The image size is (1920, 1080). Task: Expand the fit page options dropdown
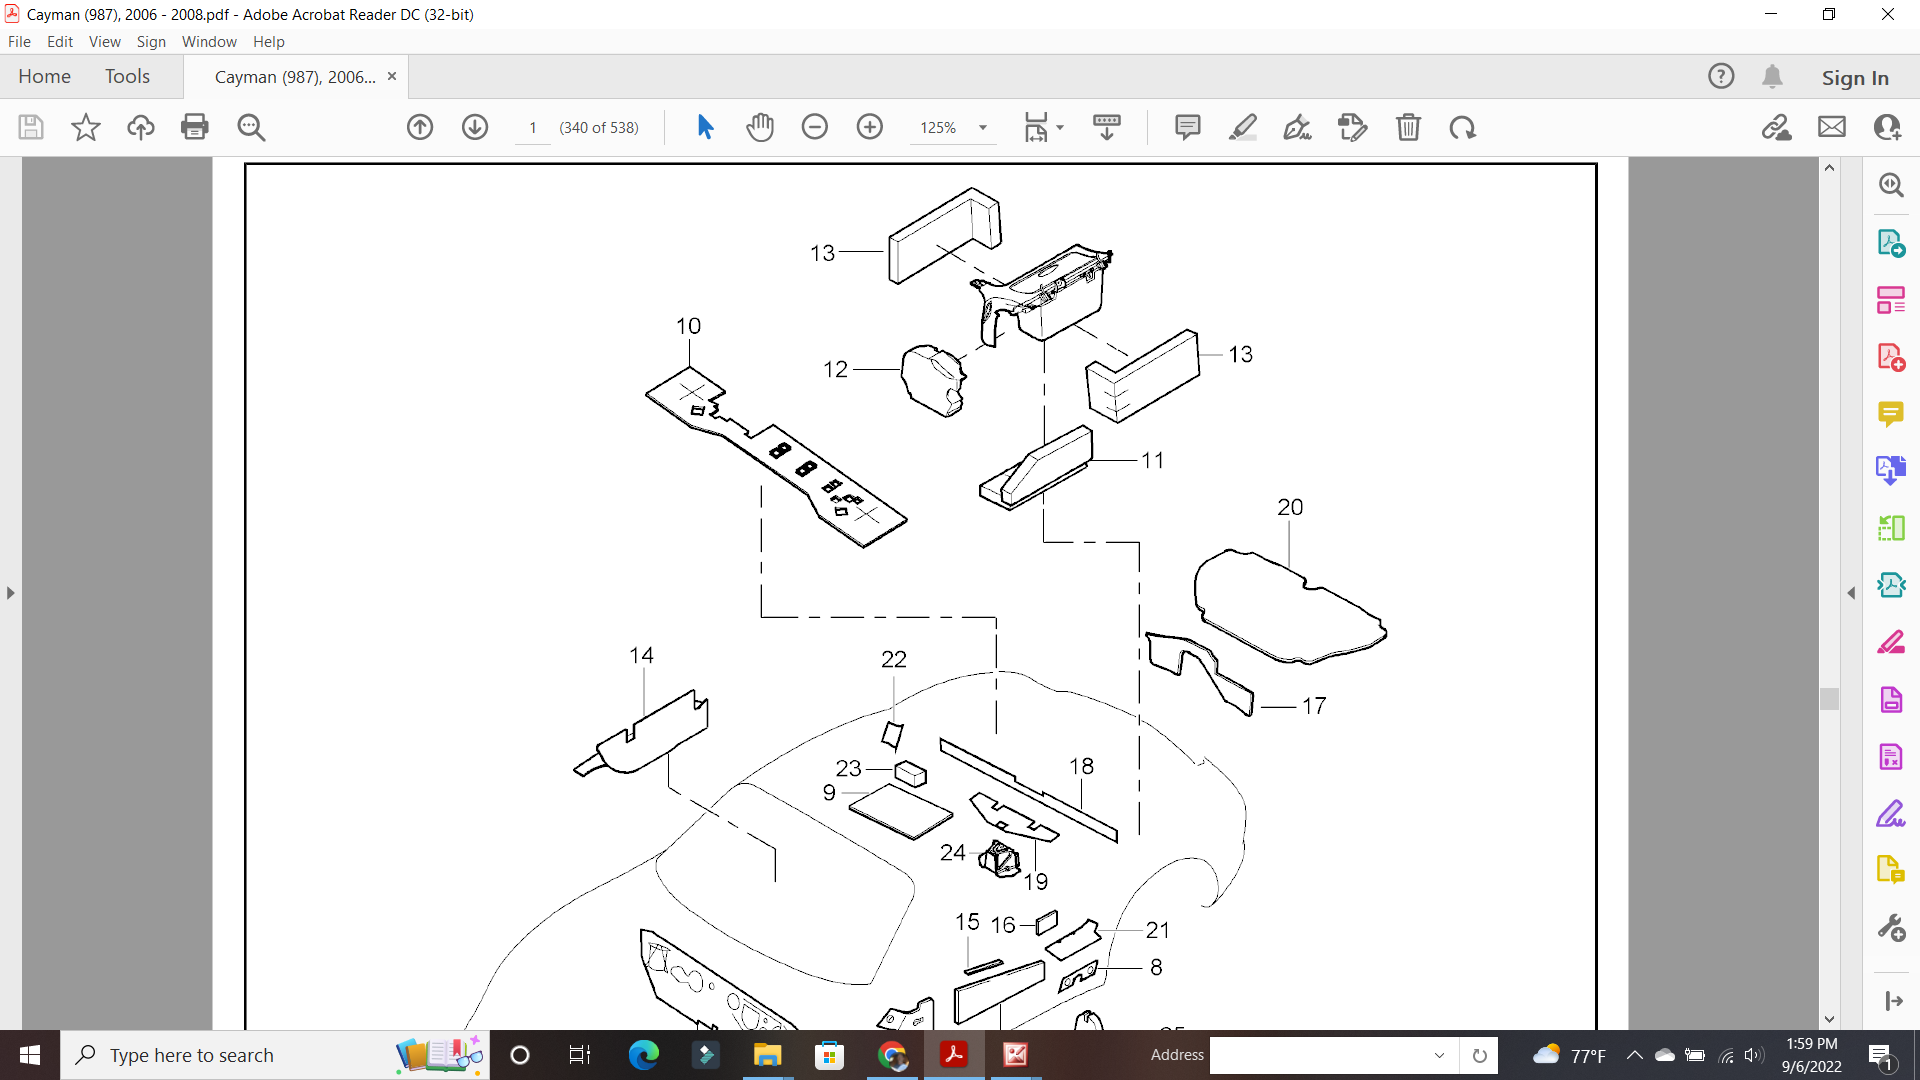(1060, 128)
